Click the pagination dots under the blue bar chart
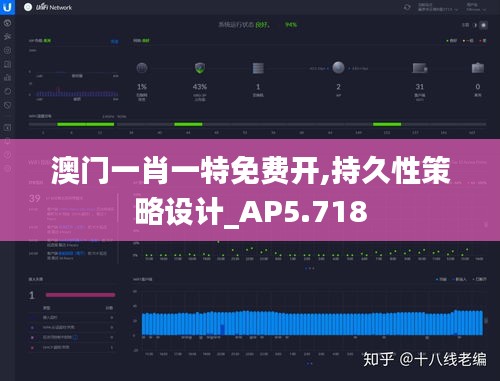500x381 pixels. (x=310, y=363)
